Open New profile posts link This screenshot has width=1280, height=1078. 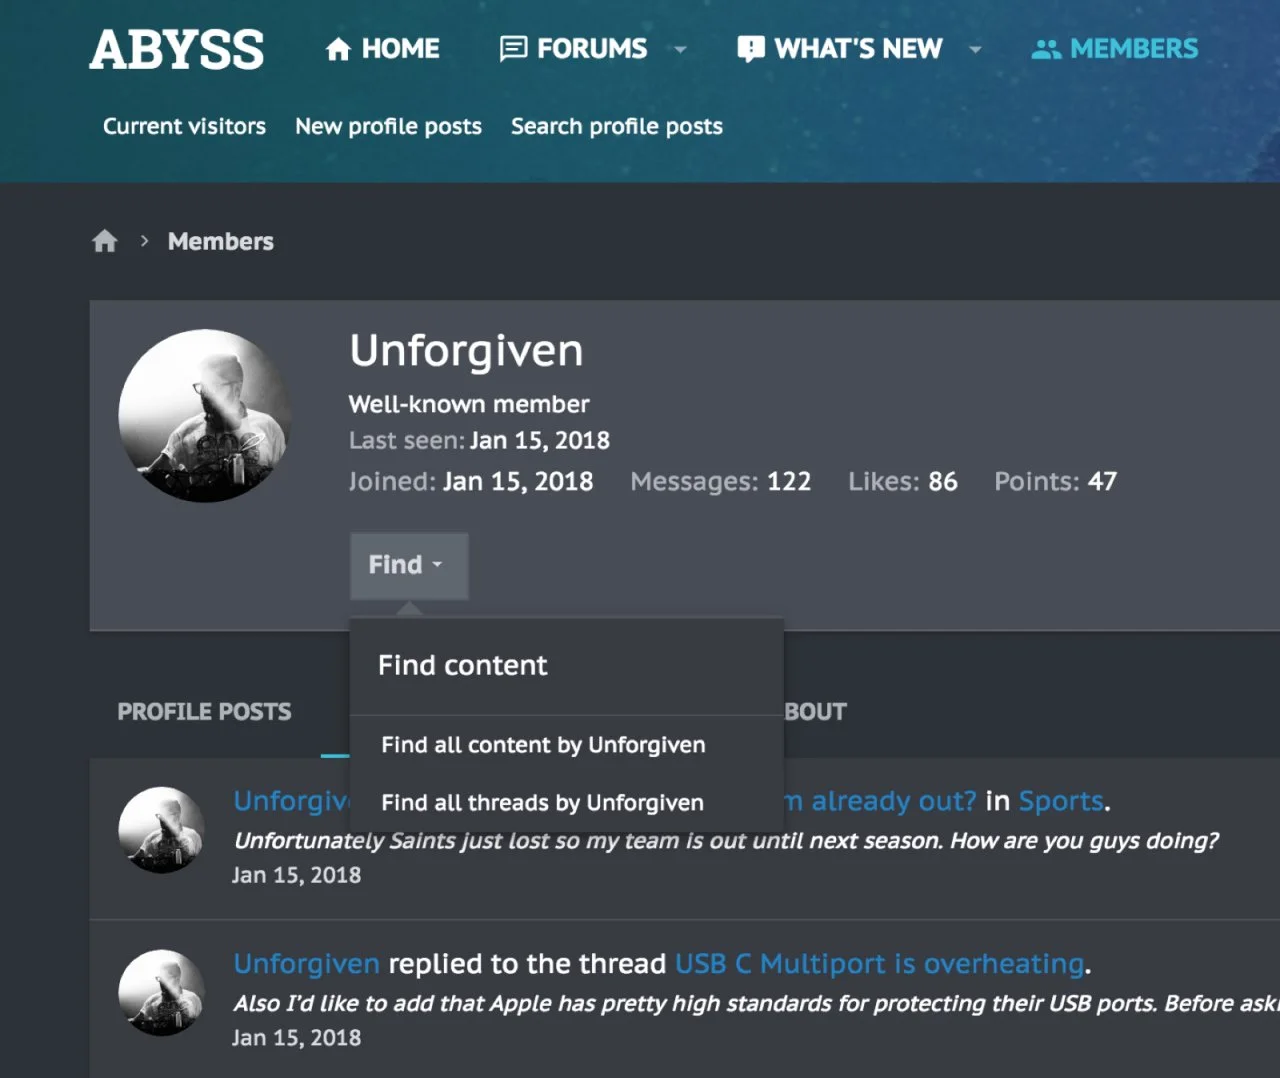[x=388, y=127]
